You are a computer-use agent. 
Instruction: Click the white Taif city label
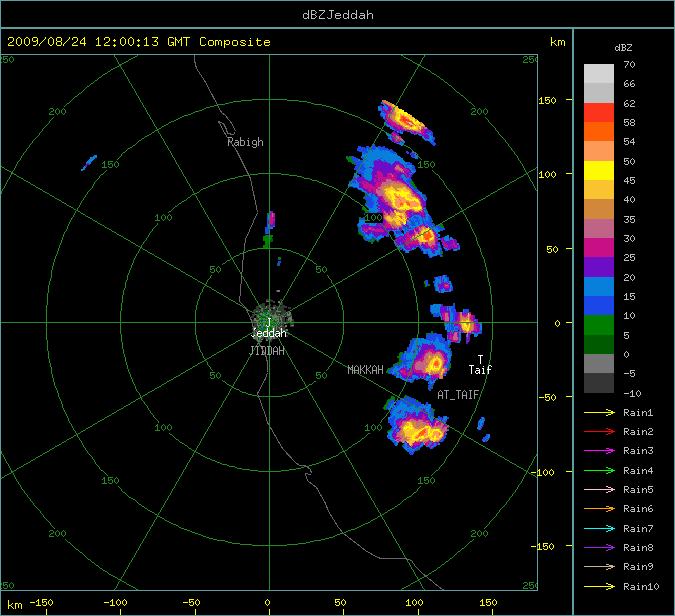[x=480, y=370]
